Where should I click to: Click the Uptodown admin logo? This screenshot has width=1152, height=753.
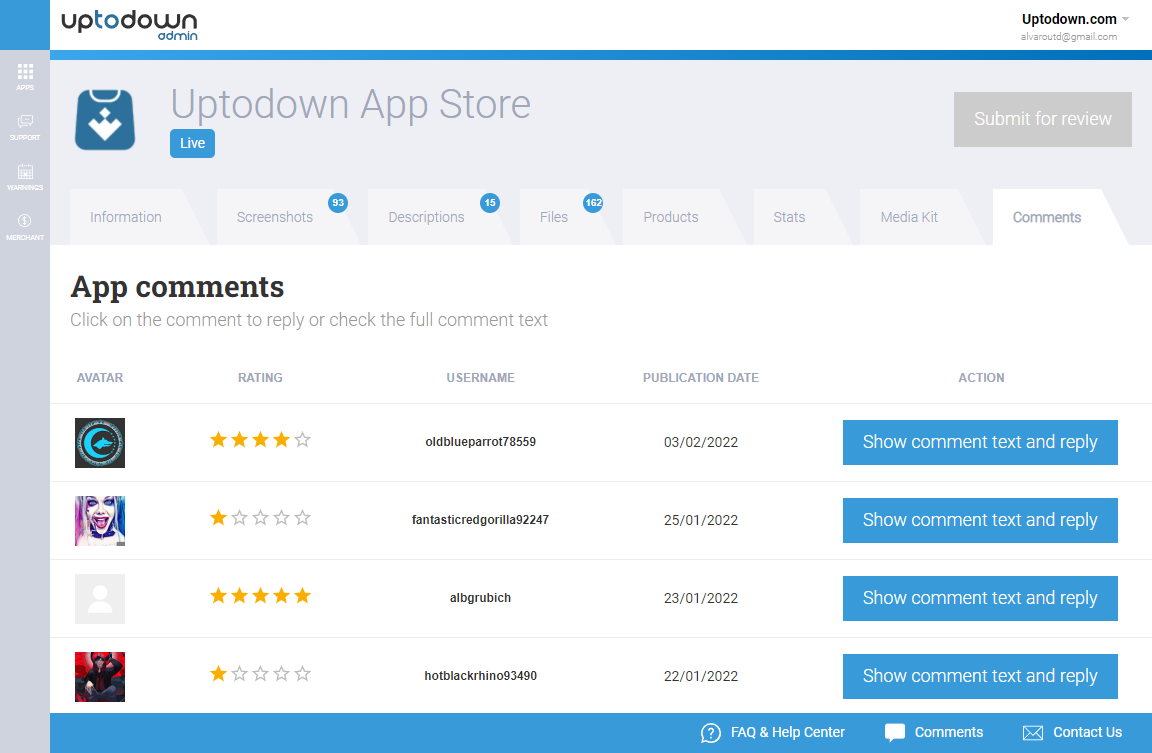(x=130, y=25)
